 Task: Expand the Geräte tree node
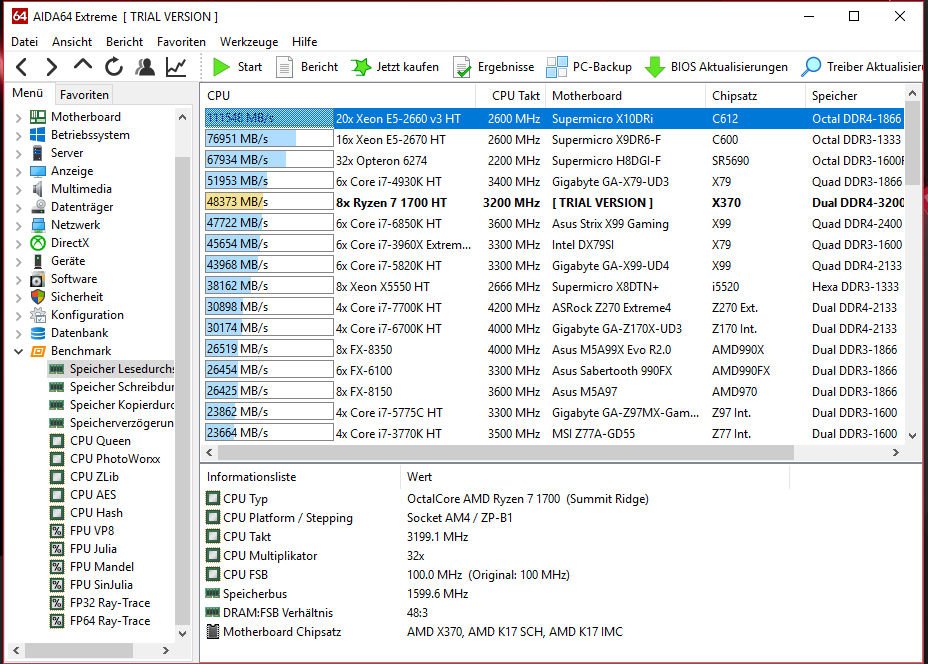(x=18, y=262)
